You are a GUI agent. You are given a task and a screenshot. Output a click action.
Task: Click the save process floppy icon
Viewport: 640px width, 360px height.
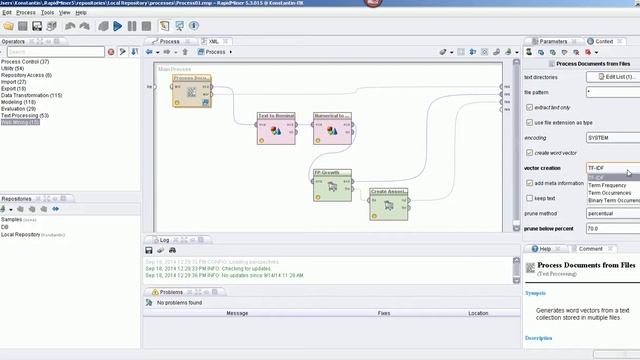tap(37, 26)
